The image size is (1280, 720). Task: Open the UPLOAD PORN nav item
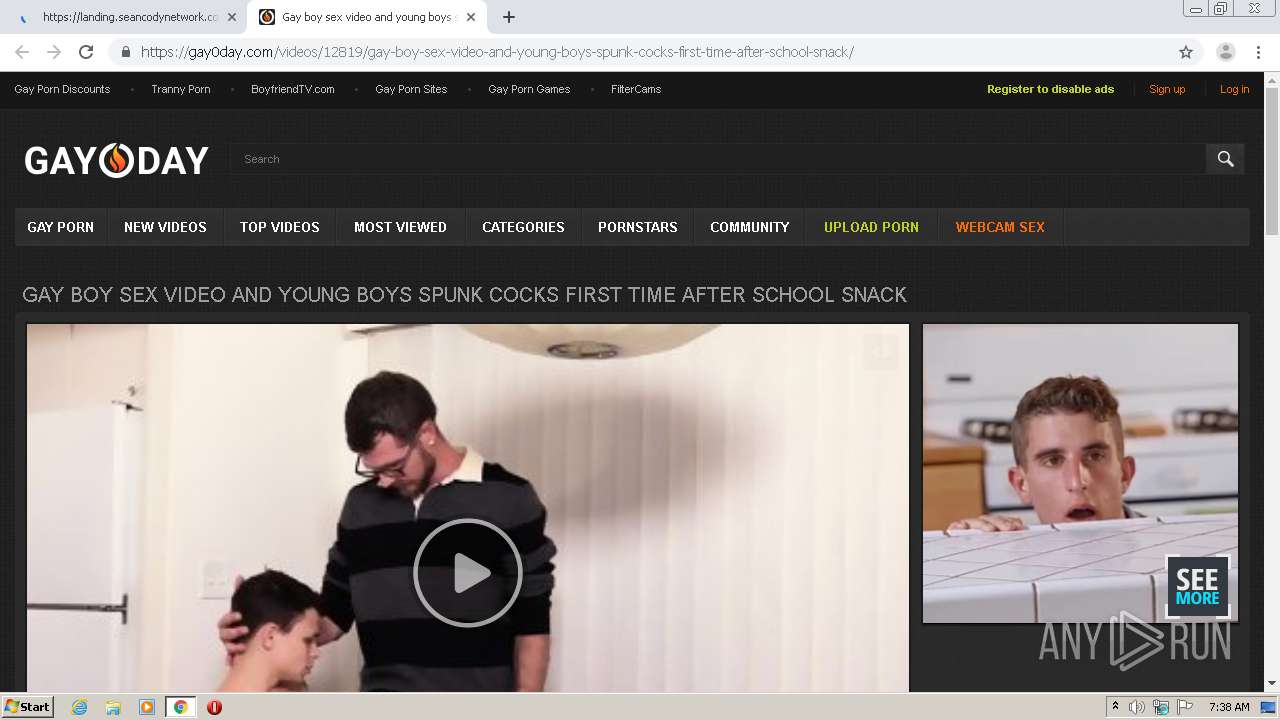click(871, 227)
